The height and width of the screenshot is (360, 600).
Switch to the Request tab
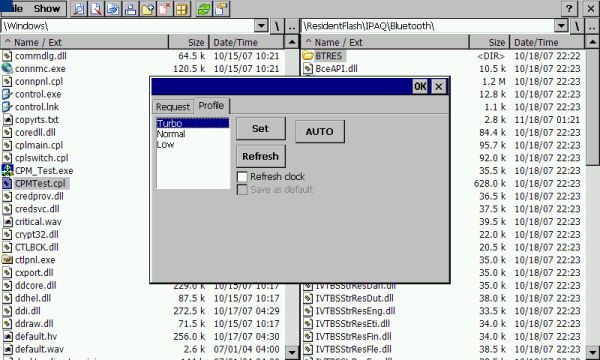[173, 107]
